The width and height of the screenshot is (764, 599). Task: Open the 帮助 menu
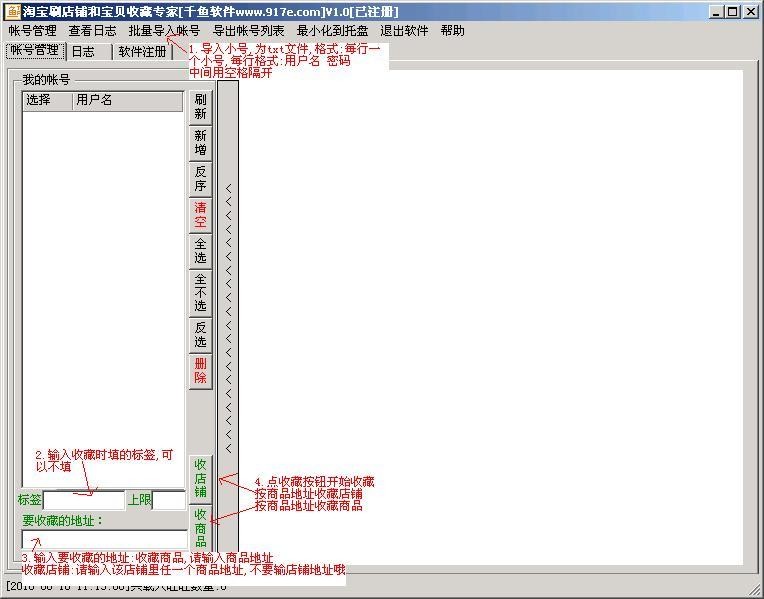coord(452,31)
